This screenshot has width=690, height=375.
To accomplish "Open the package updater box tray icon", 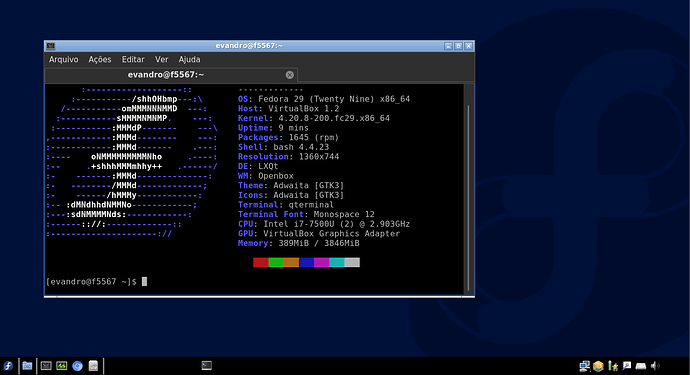I will [598, 366].
